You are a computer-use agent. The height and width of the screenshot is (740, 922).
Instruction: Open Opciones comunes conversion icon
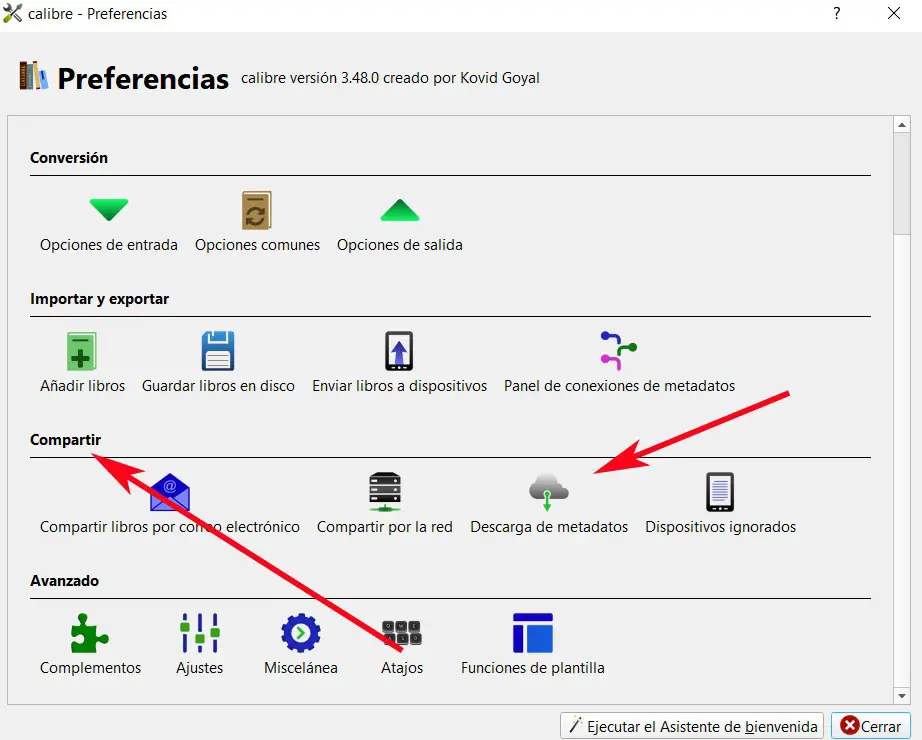tap(257, 210)
